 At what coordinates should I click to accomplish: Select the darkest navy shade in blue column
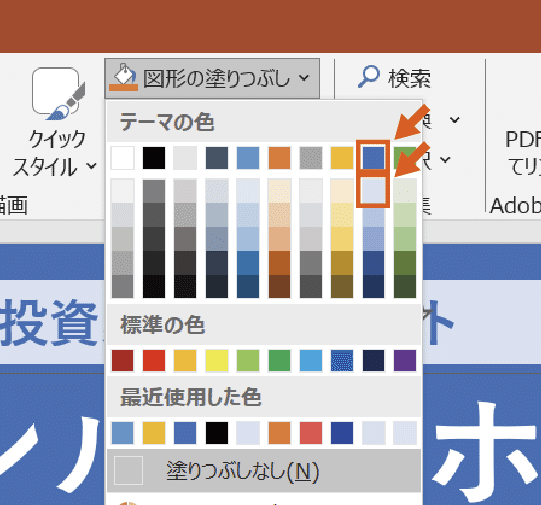pos(373,286)
